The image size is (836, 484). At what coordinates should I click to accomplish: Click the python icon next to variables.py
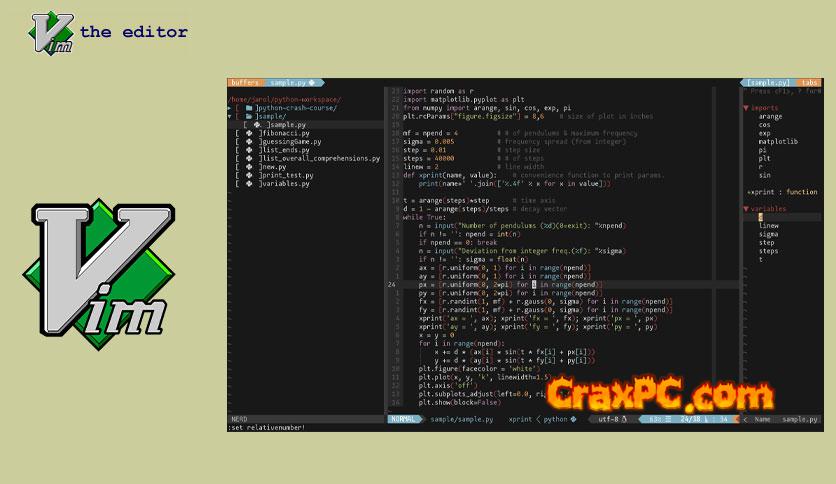(249, 183)
